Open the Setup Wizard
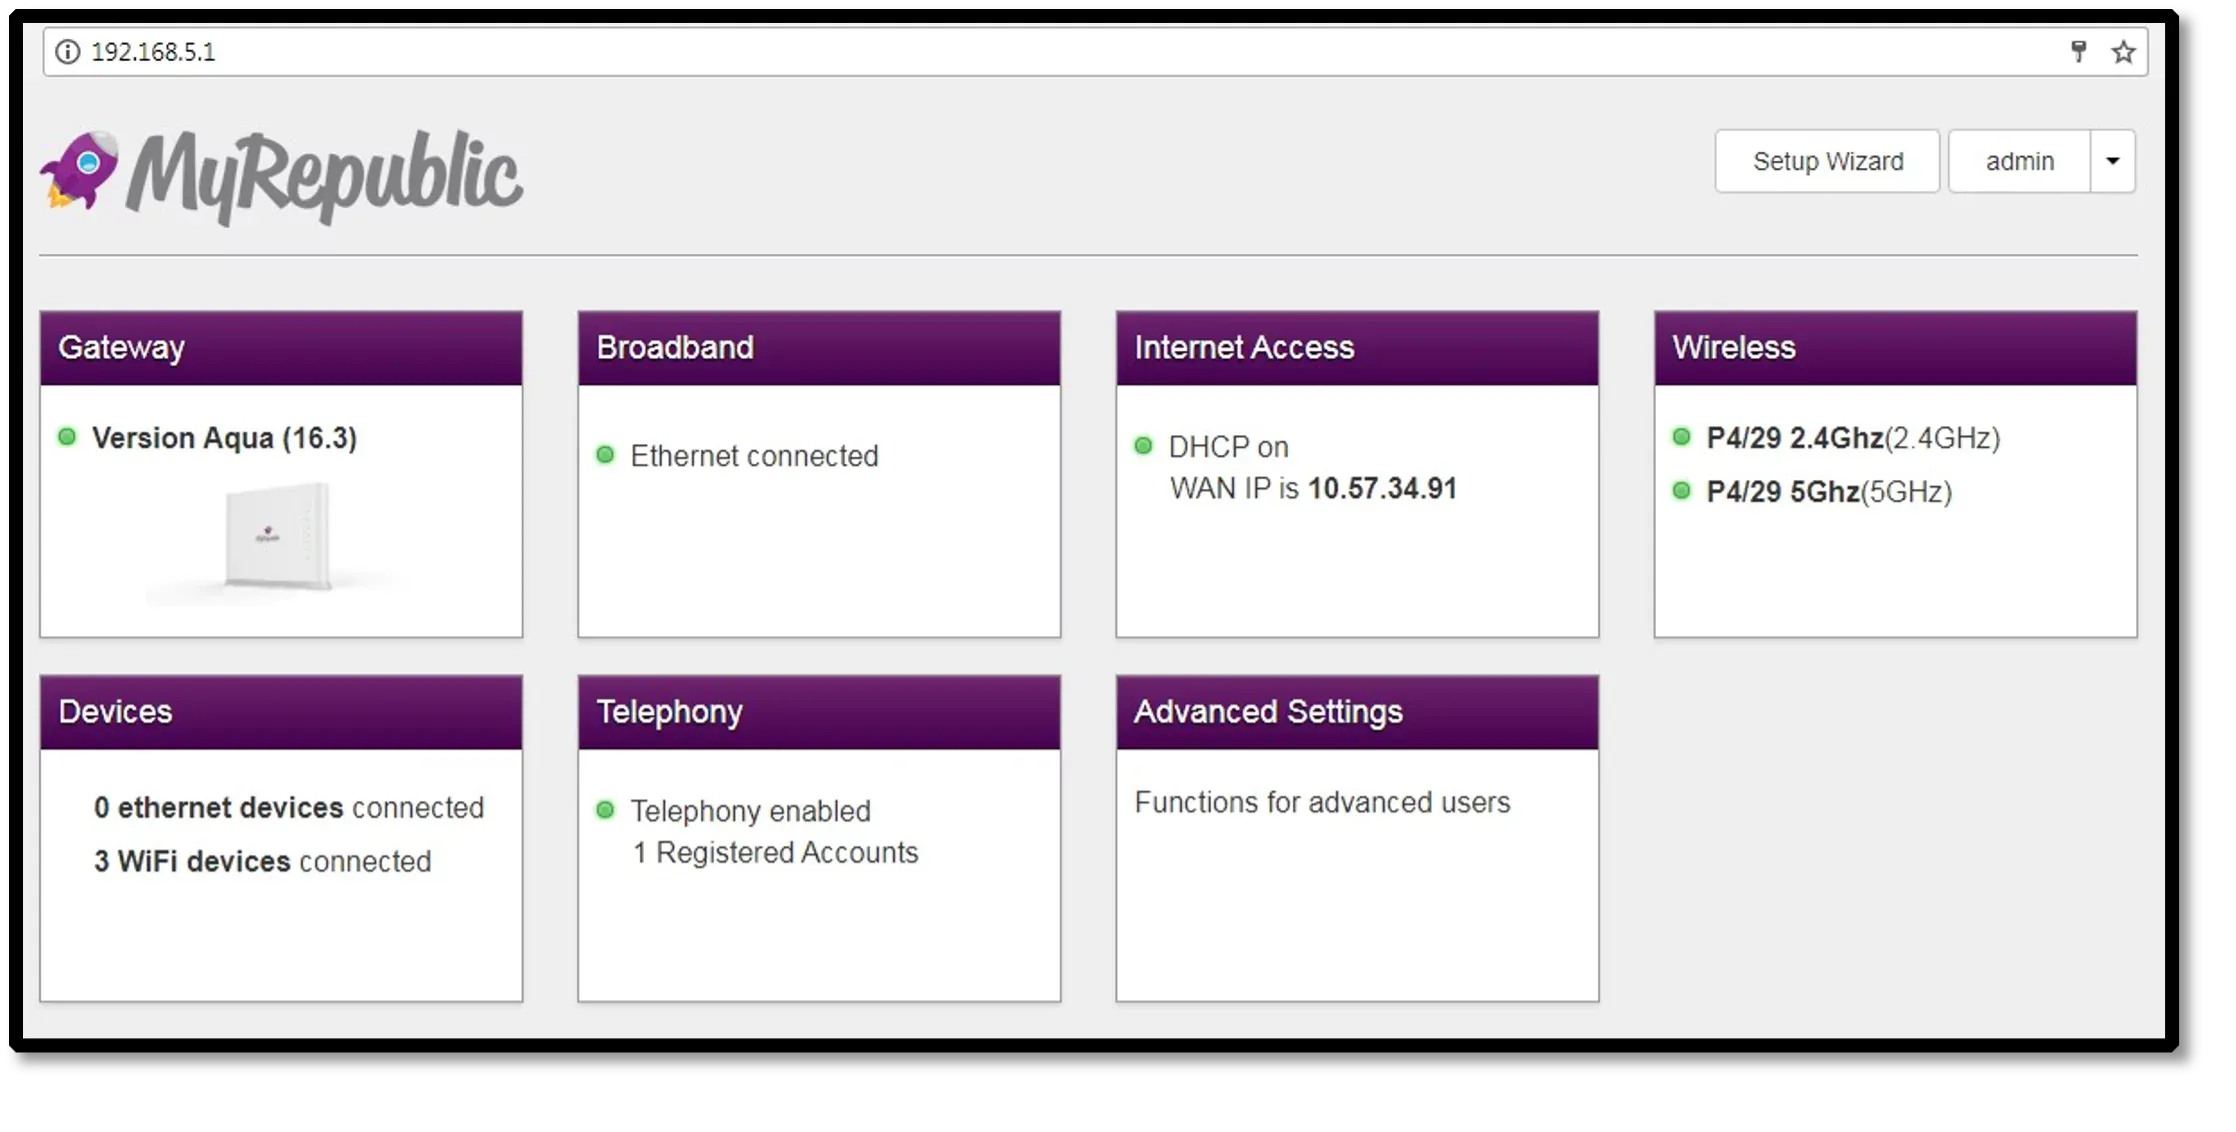Image resolution: width=2236 pixels, height=1132 pixels. point(1827,161)
